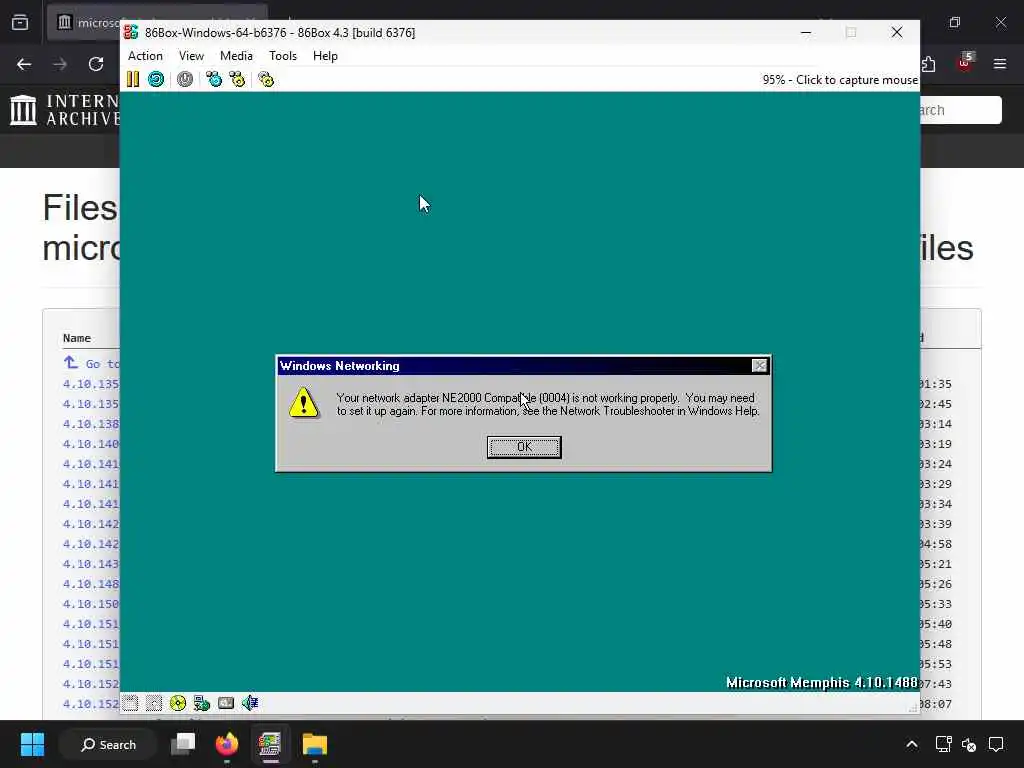This screenshot has width=1024, height=768.
Task: Click the 'Go to' parent directory link
Action: (x=92, y=363)
